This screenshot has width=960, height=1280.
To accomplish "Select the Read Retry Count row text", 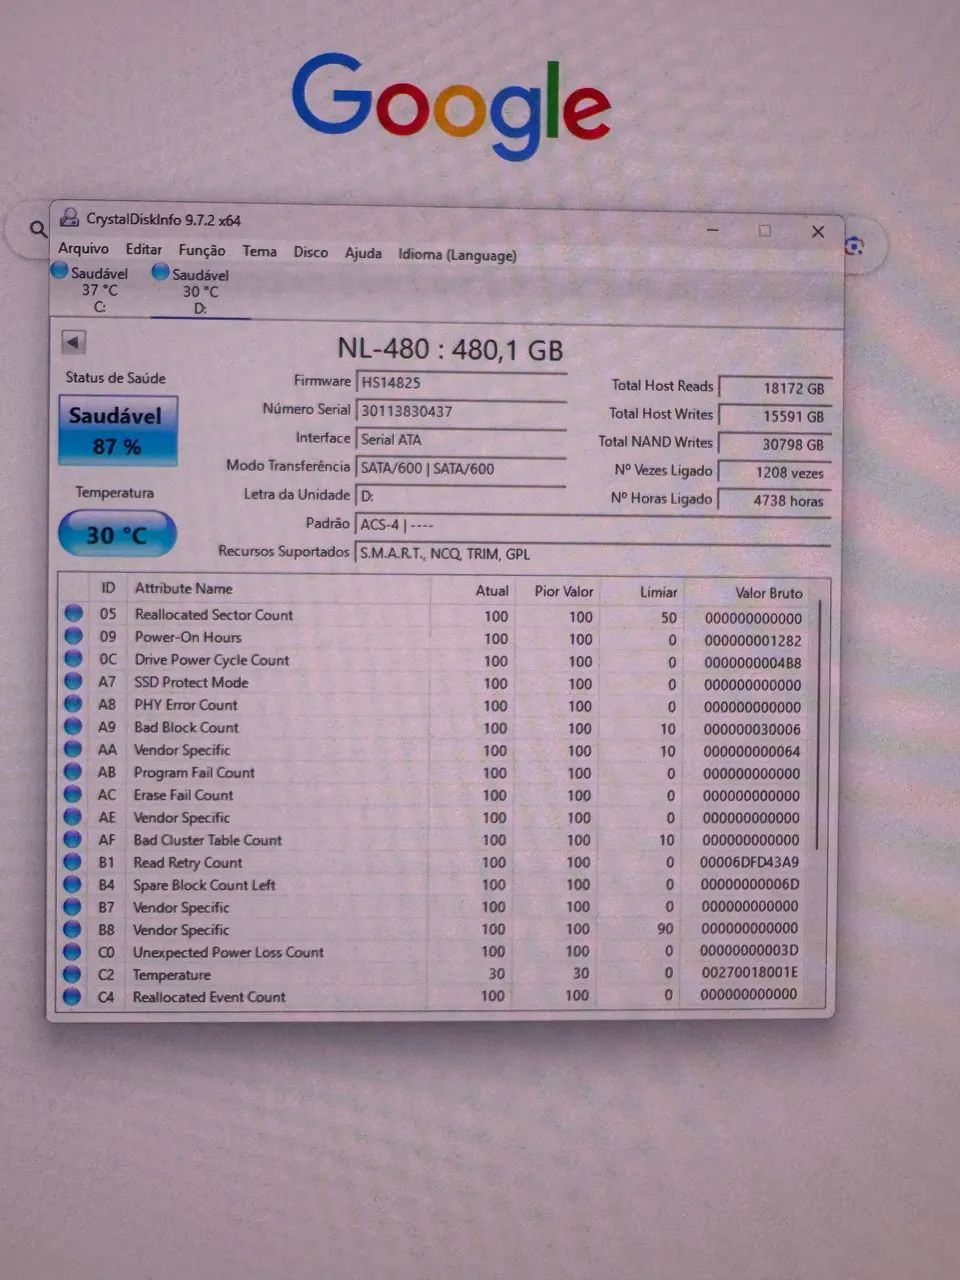I will [187, 862].
